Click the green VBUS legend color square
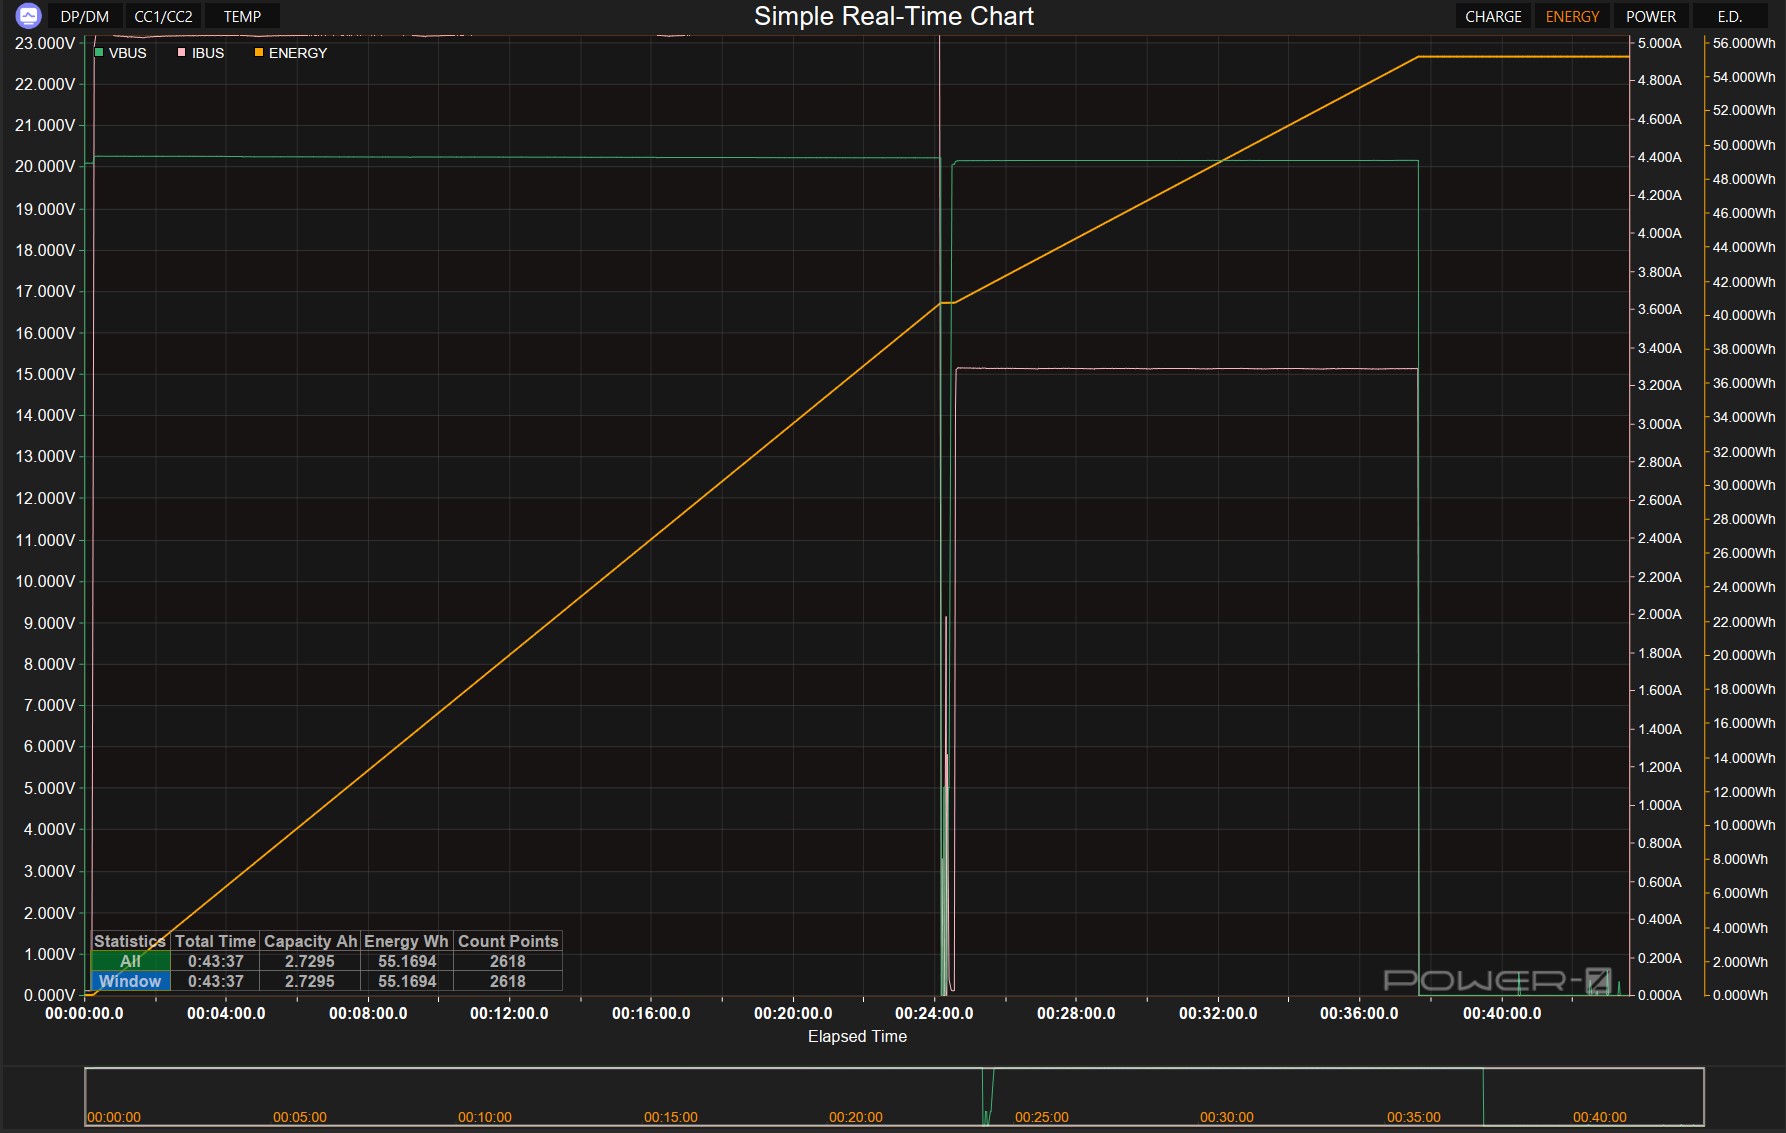The image size is (1786, 1133). [x=99, y=53]
